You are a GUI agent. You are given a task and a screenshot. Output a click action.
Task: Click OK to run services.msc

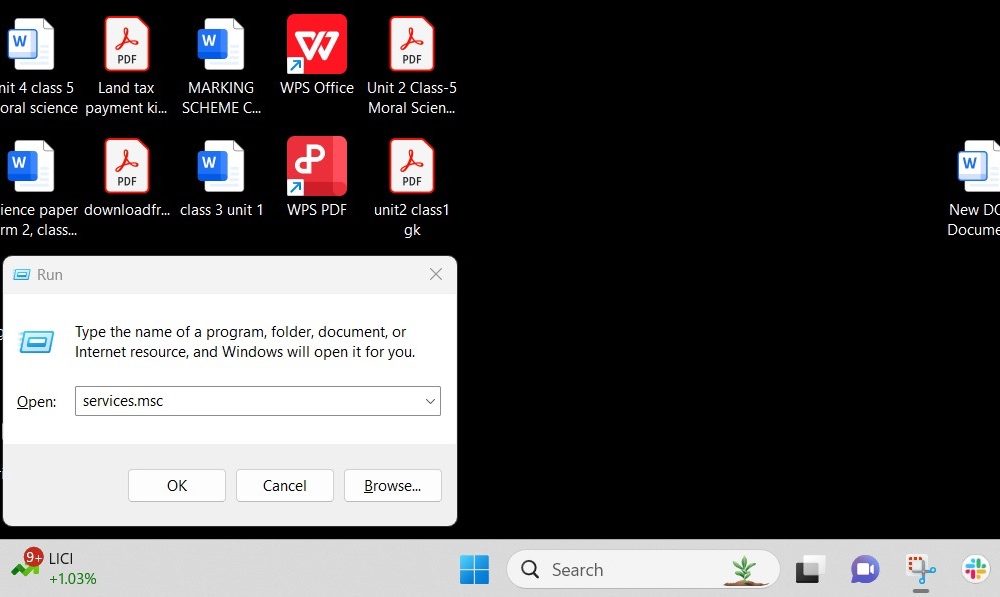coord(177,486)
